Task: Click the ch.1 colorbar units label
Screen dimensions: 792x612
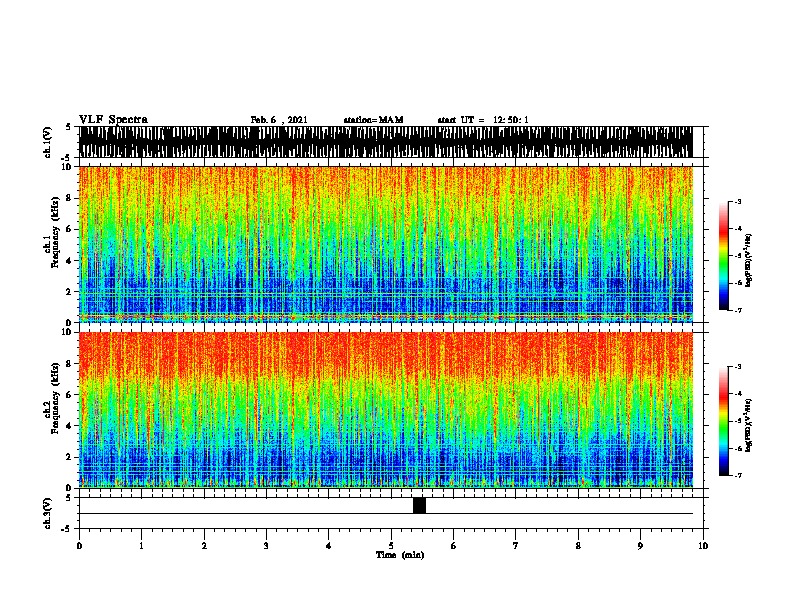Action: coord(749,260)
